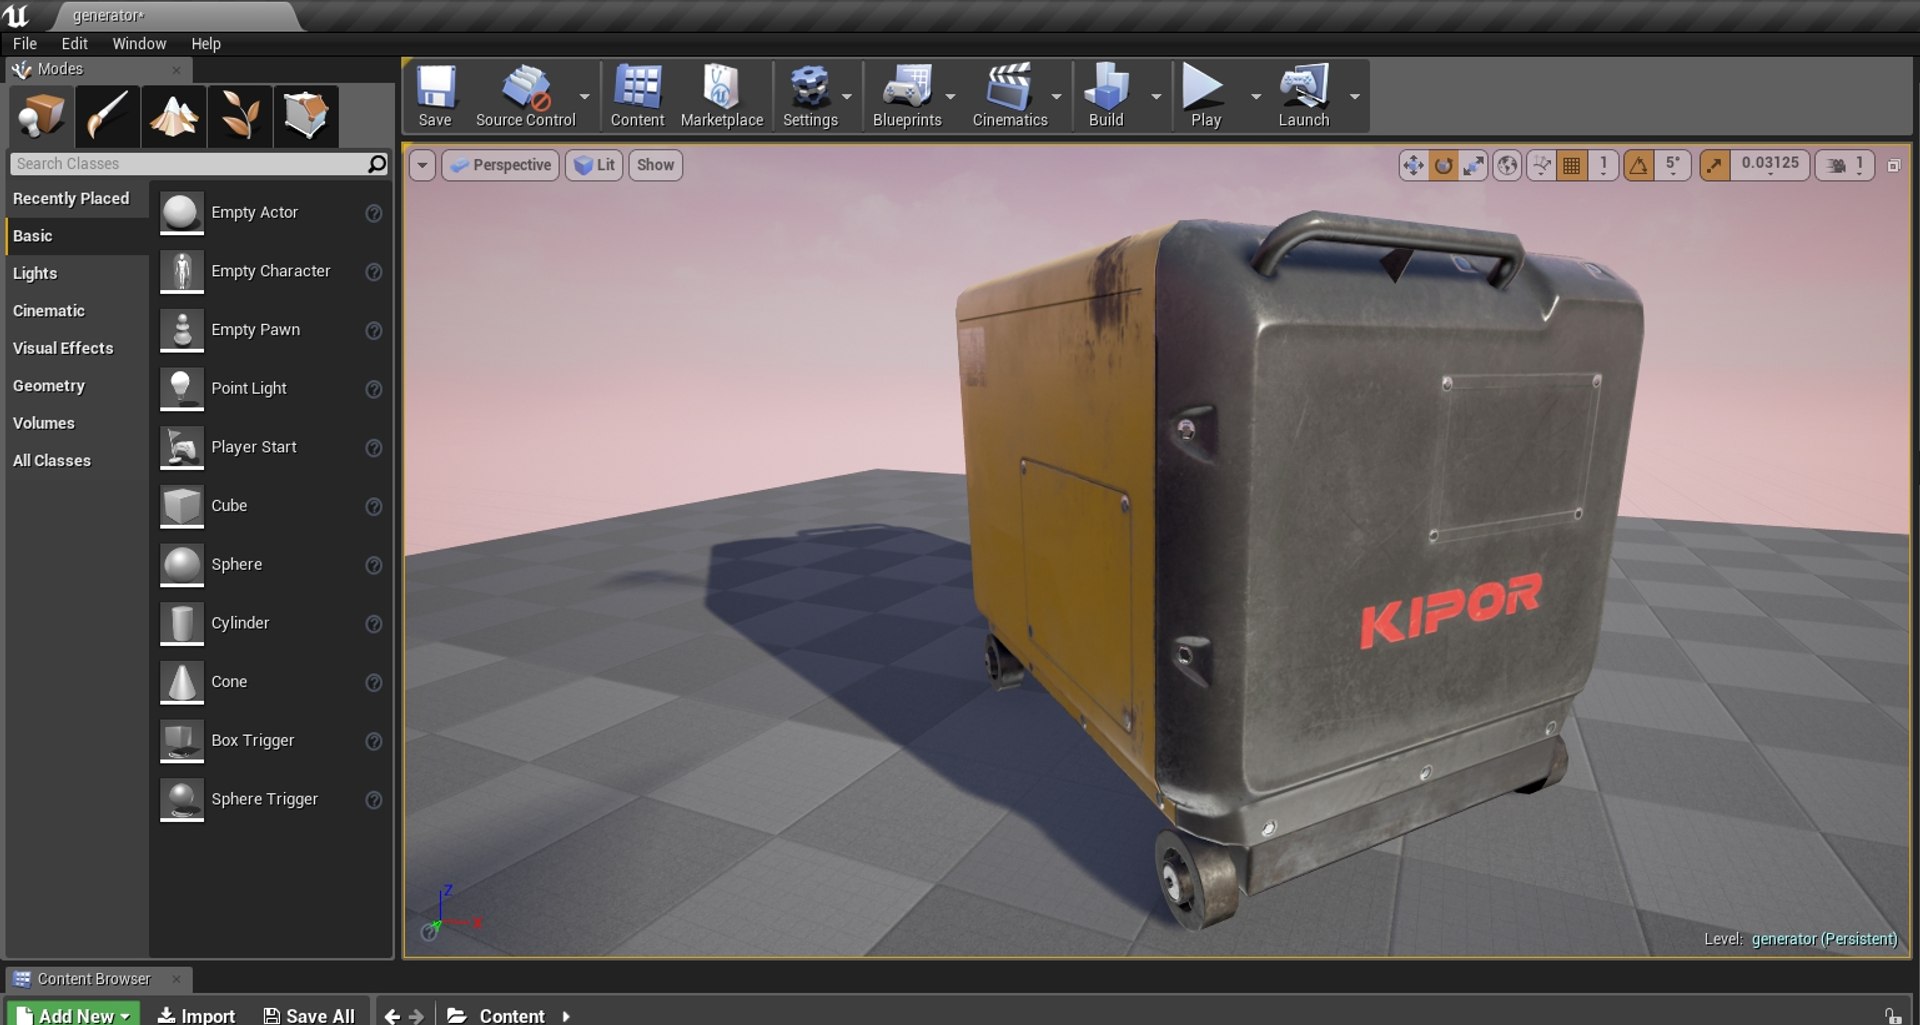Open the Window menu

[139, 44]
